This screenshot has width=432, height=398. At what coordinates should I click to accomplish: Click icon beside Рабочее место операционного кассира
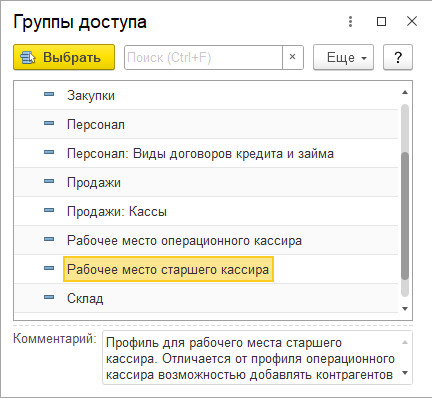(x=49, y=239)
